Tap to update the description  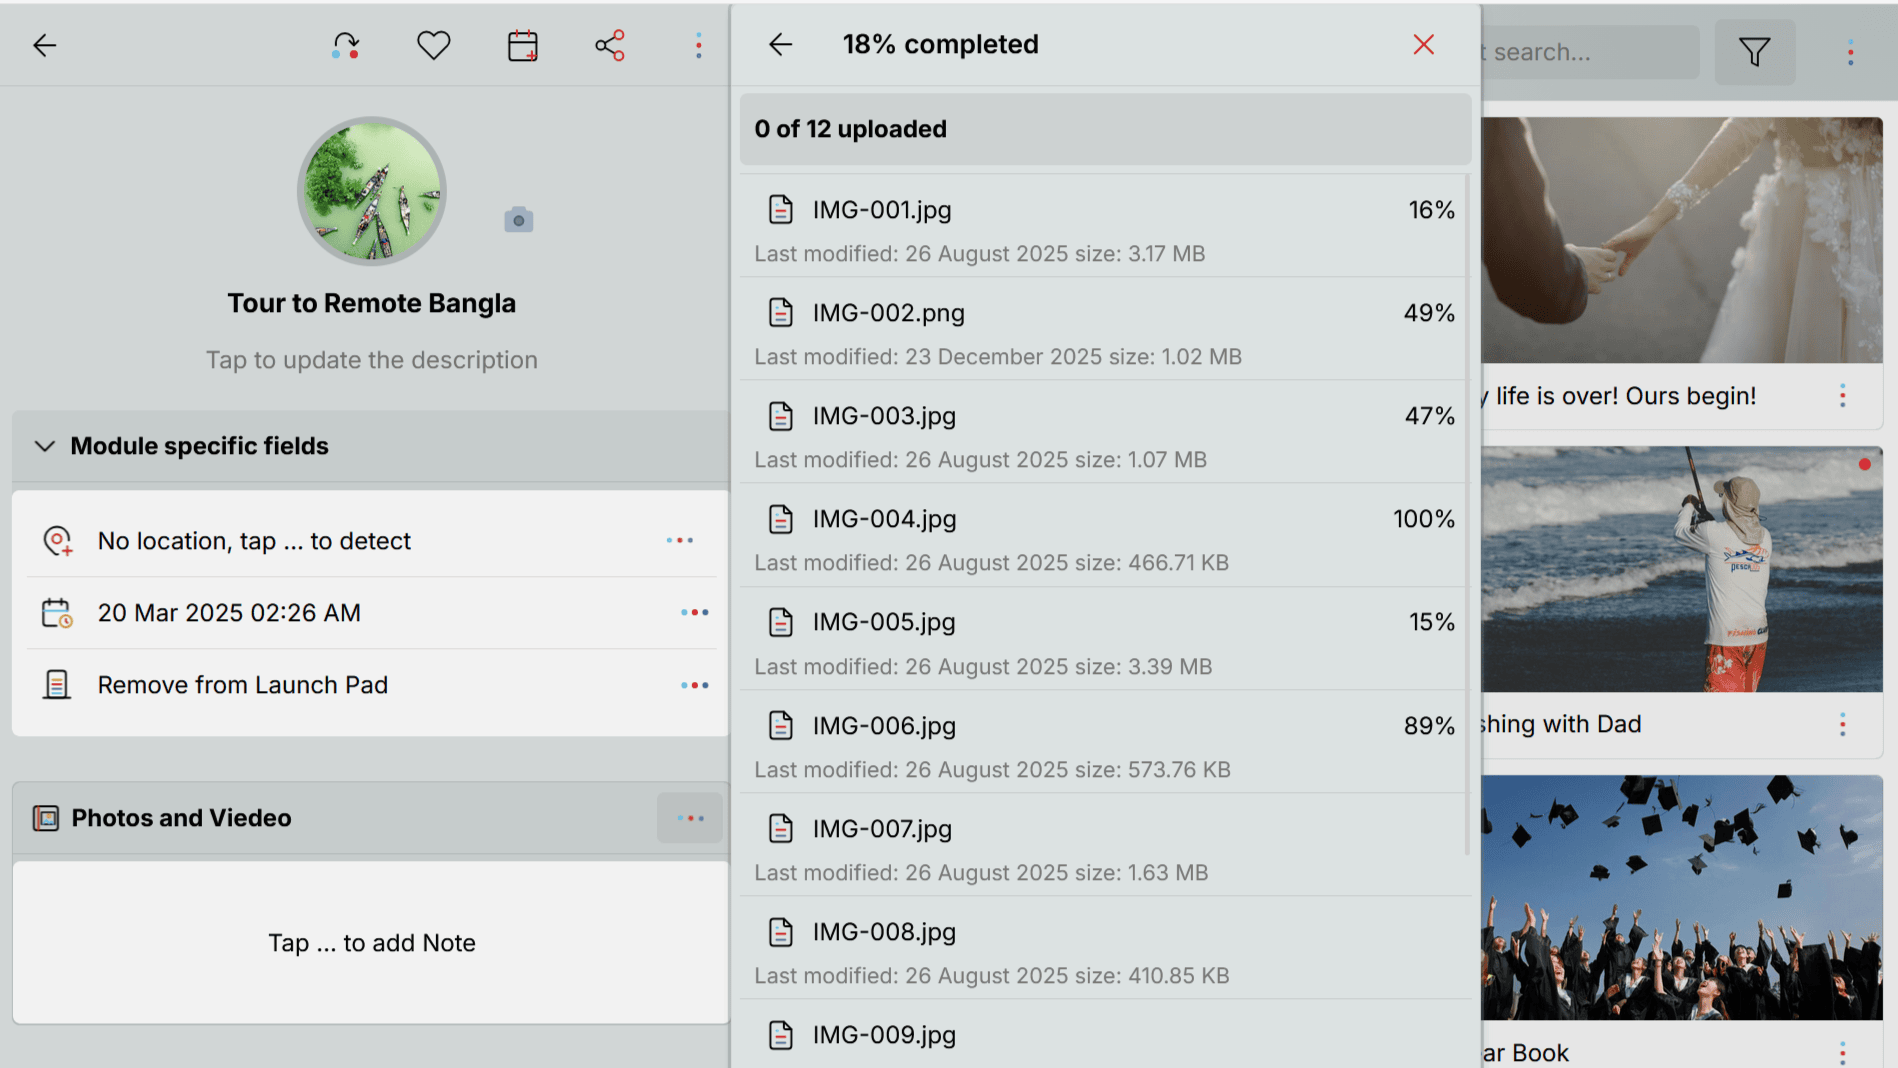[371, 360]
